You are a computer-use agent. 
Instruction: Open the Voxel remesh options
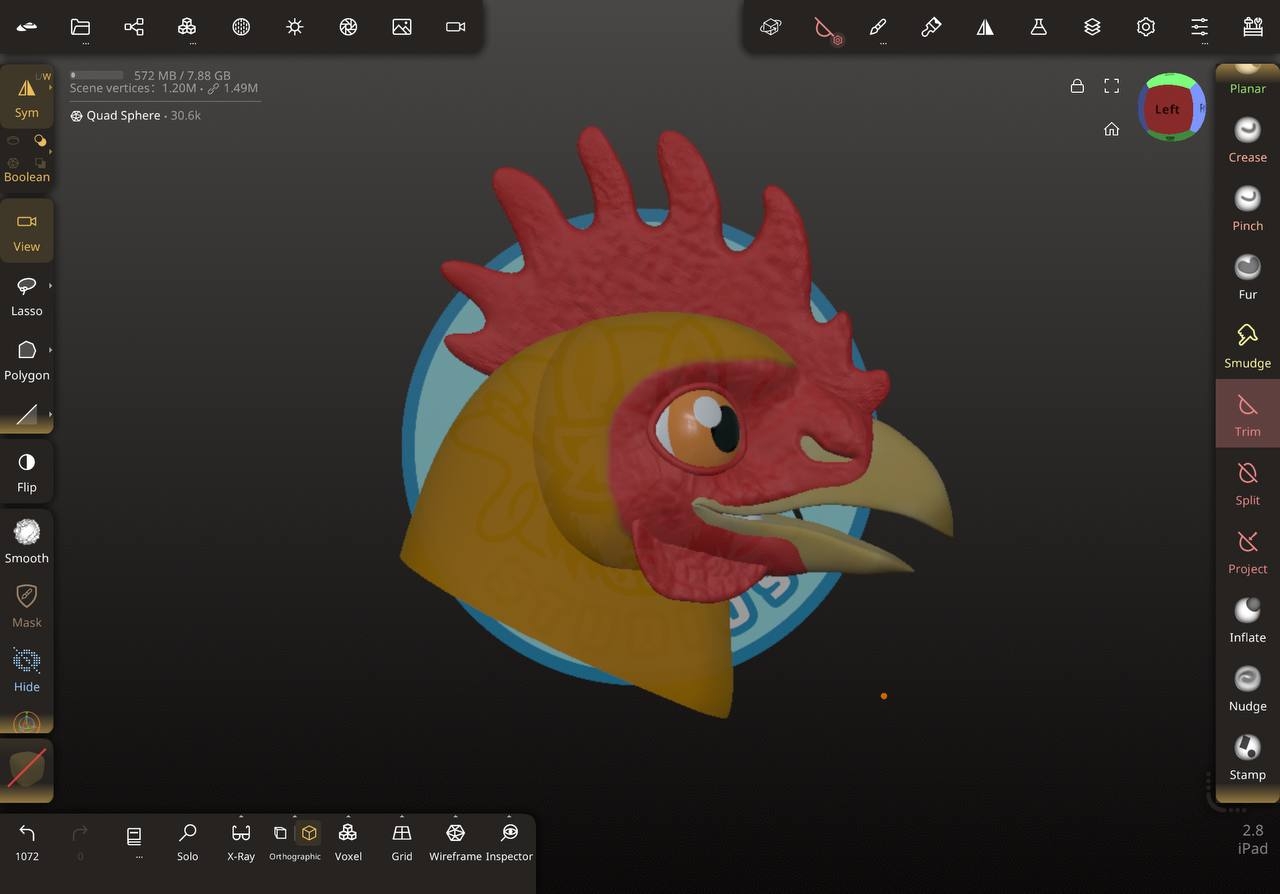(348, 840)
